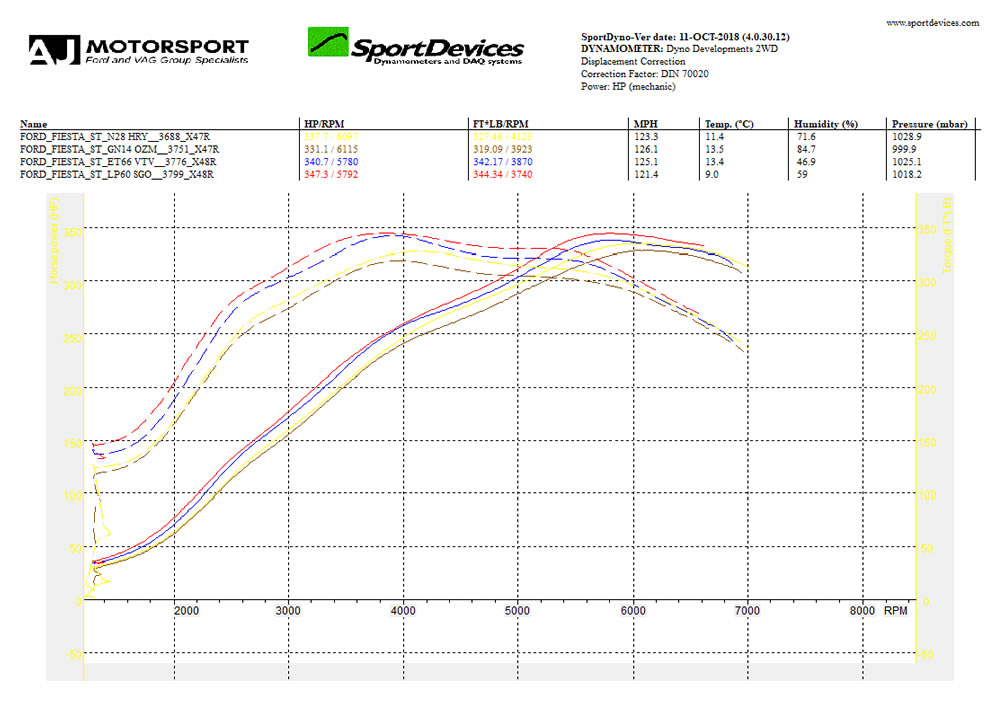
Task: Click the Pressure (mbar) column header
Action: click(x=929, y=124)
